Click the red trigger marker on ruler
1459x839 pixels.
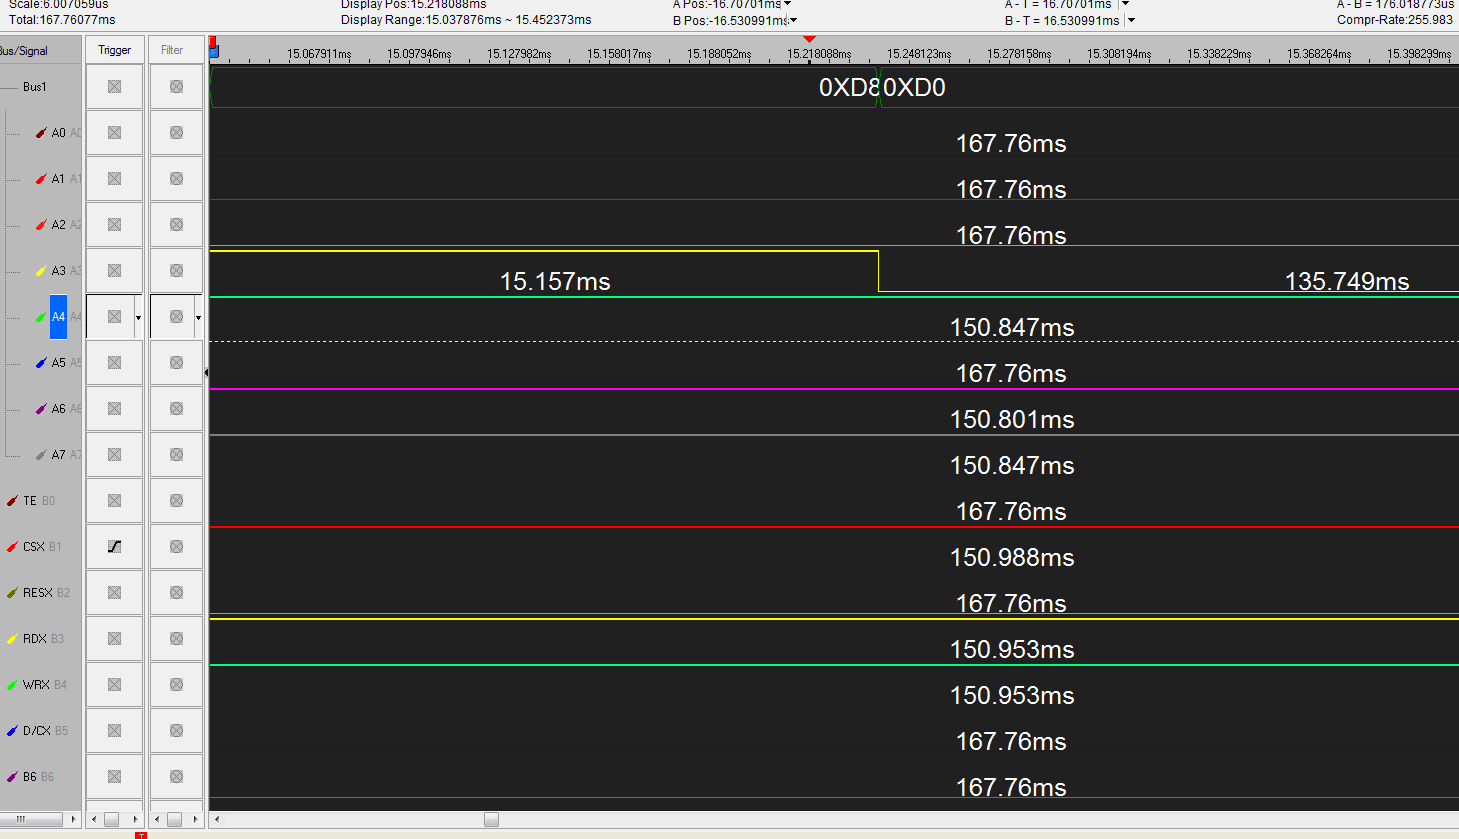coord(810,39)
